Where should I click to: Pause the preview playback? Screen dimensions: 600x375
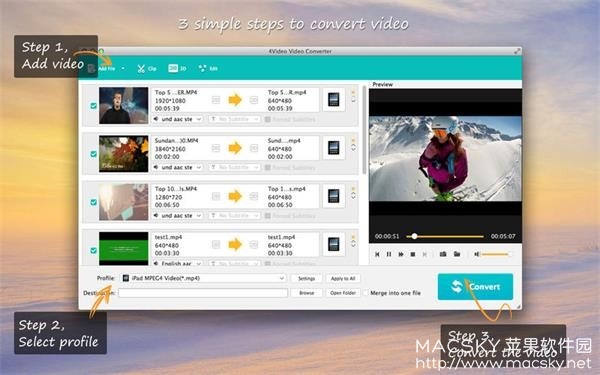[389, 254]
